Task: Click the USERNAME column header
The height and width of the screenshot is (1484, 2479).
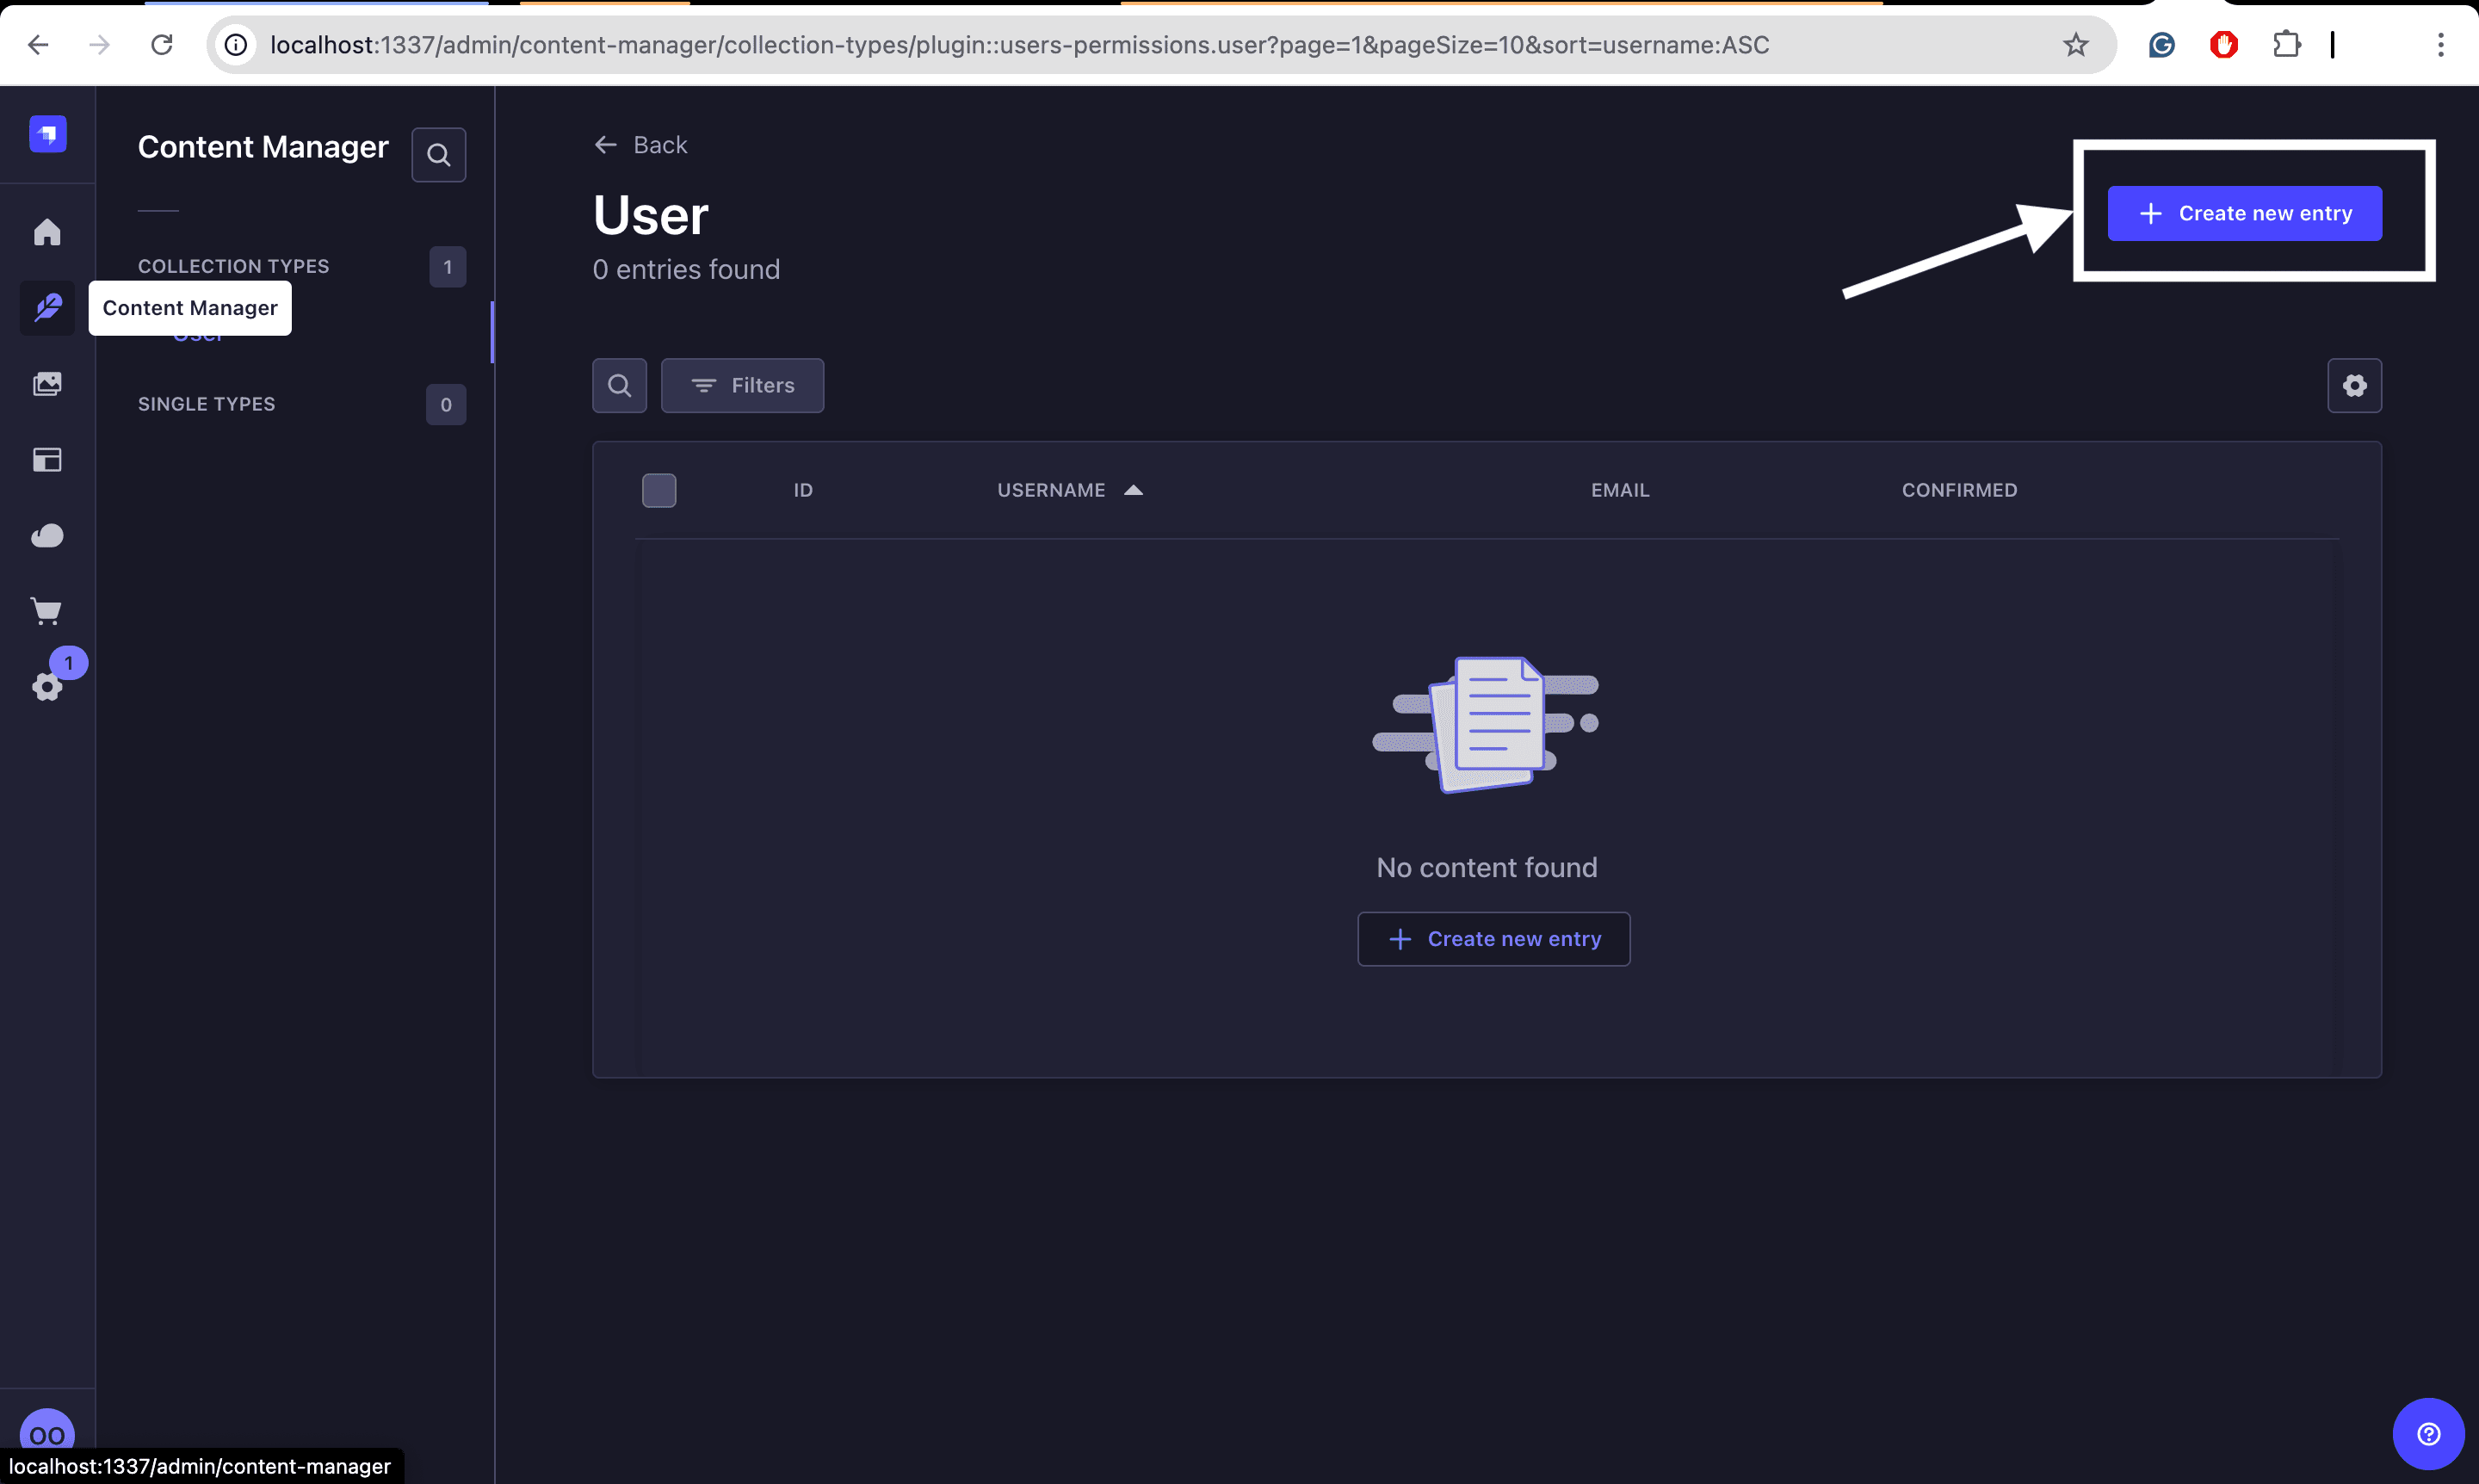Action: tap(1051, 490)
